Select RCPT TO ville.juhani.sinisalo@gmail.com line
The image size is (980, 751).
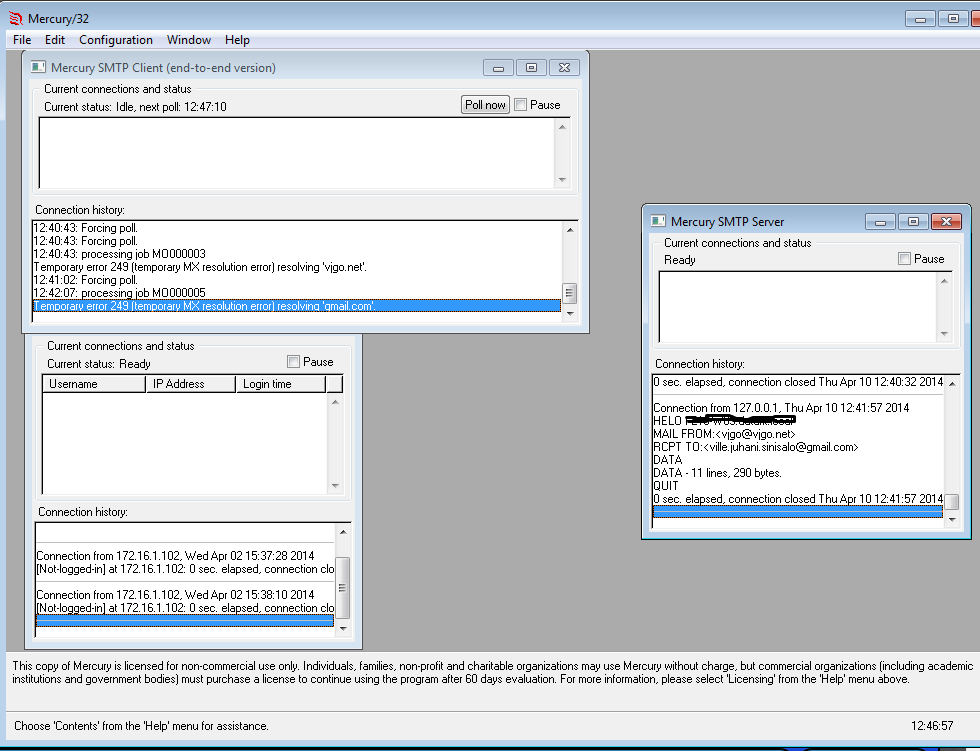point(798,447)
